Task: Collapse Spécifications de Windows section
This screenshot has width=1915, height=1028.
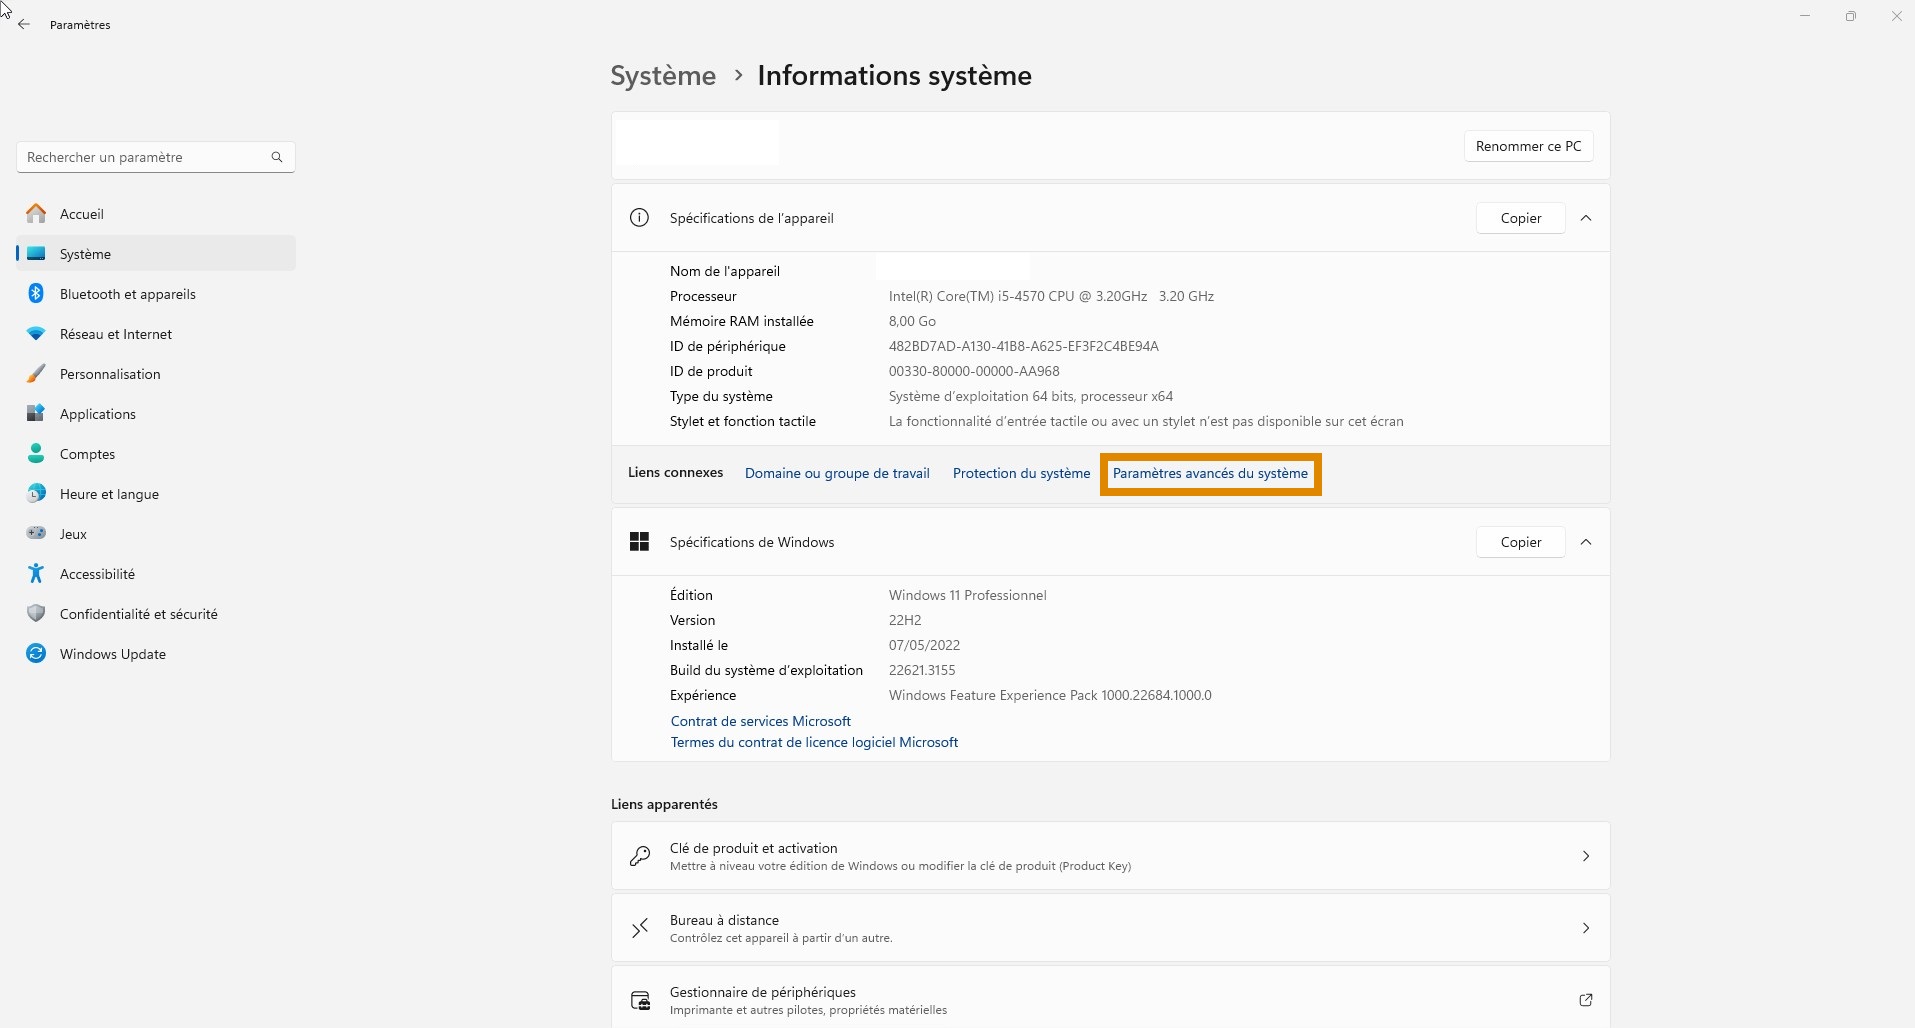Action: click(1585, 542)
